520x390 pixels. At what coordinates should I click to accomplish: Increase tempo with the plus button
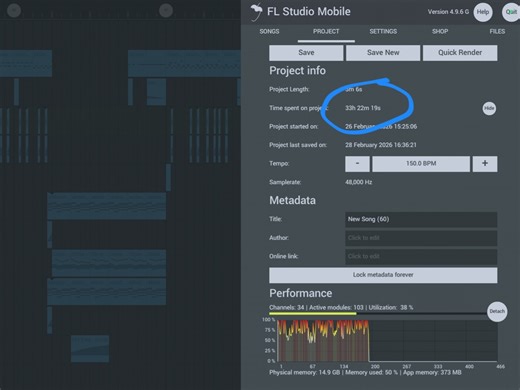pos(485,164)
